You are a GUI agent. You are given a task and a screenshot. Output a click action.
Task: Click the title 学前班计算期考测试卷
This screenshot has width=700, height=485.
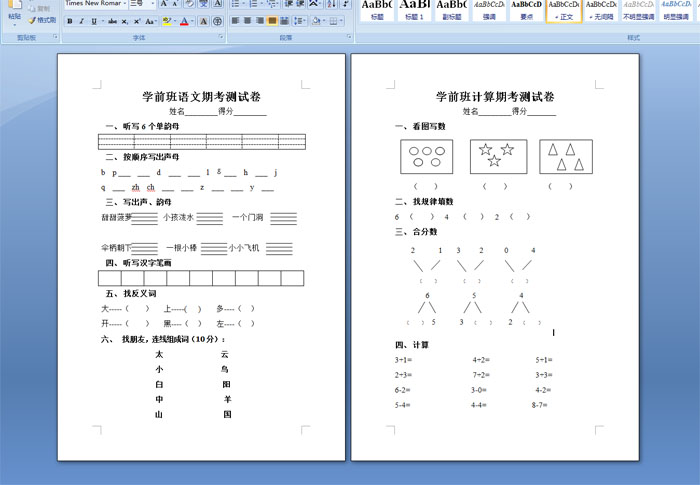[x=495, y=96]
